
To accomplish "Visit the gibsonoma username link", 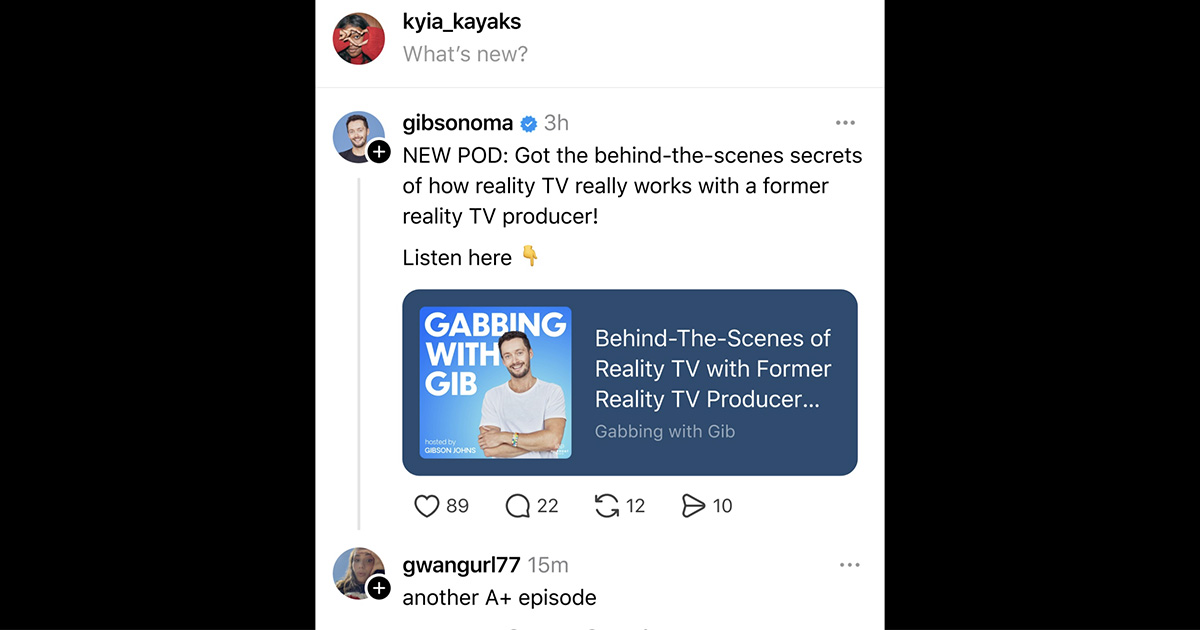I will point(458,123).
